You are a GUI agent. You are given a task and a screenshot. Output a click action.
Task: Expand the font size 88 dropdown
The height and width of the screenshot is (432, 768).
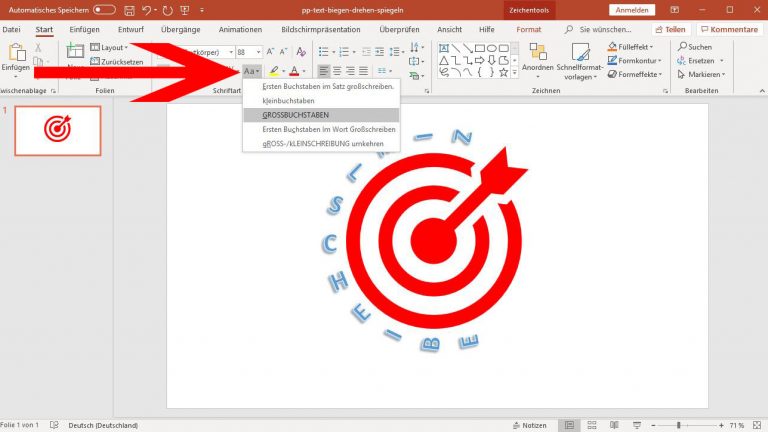[x=258, y=51]
